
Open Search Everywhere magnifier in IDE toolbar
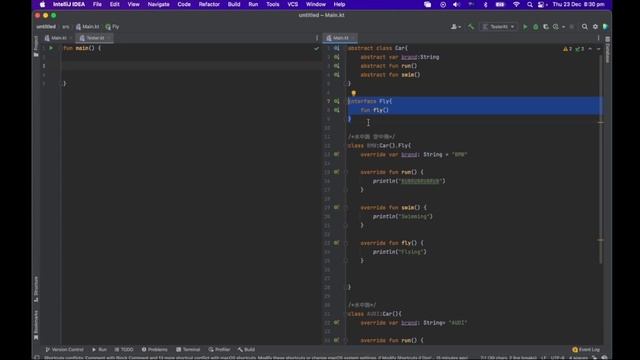(584, 27)
